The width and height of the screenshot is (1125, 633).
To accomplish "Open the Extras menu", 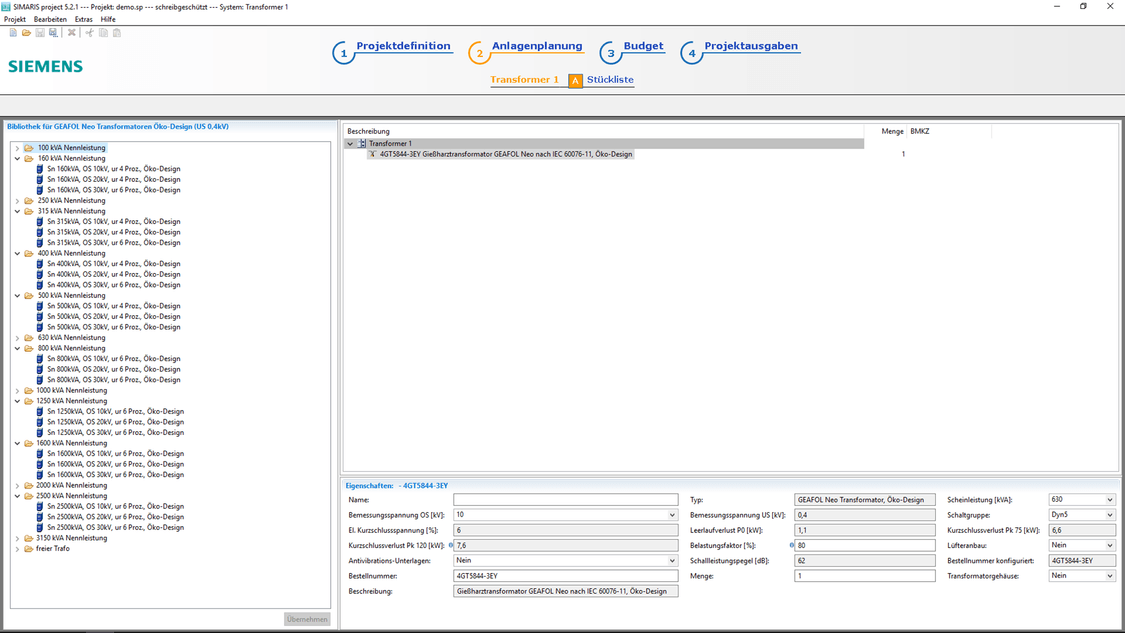I will (82, 19).
